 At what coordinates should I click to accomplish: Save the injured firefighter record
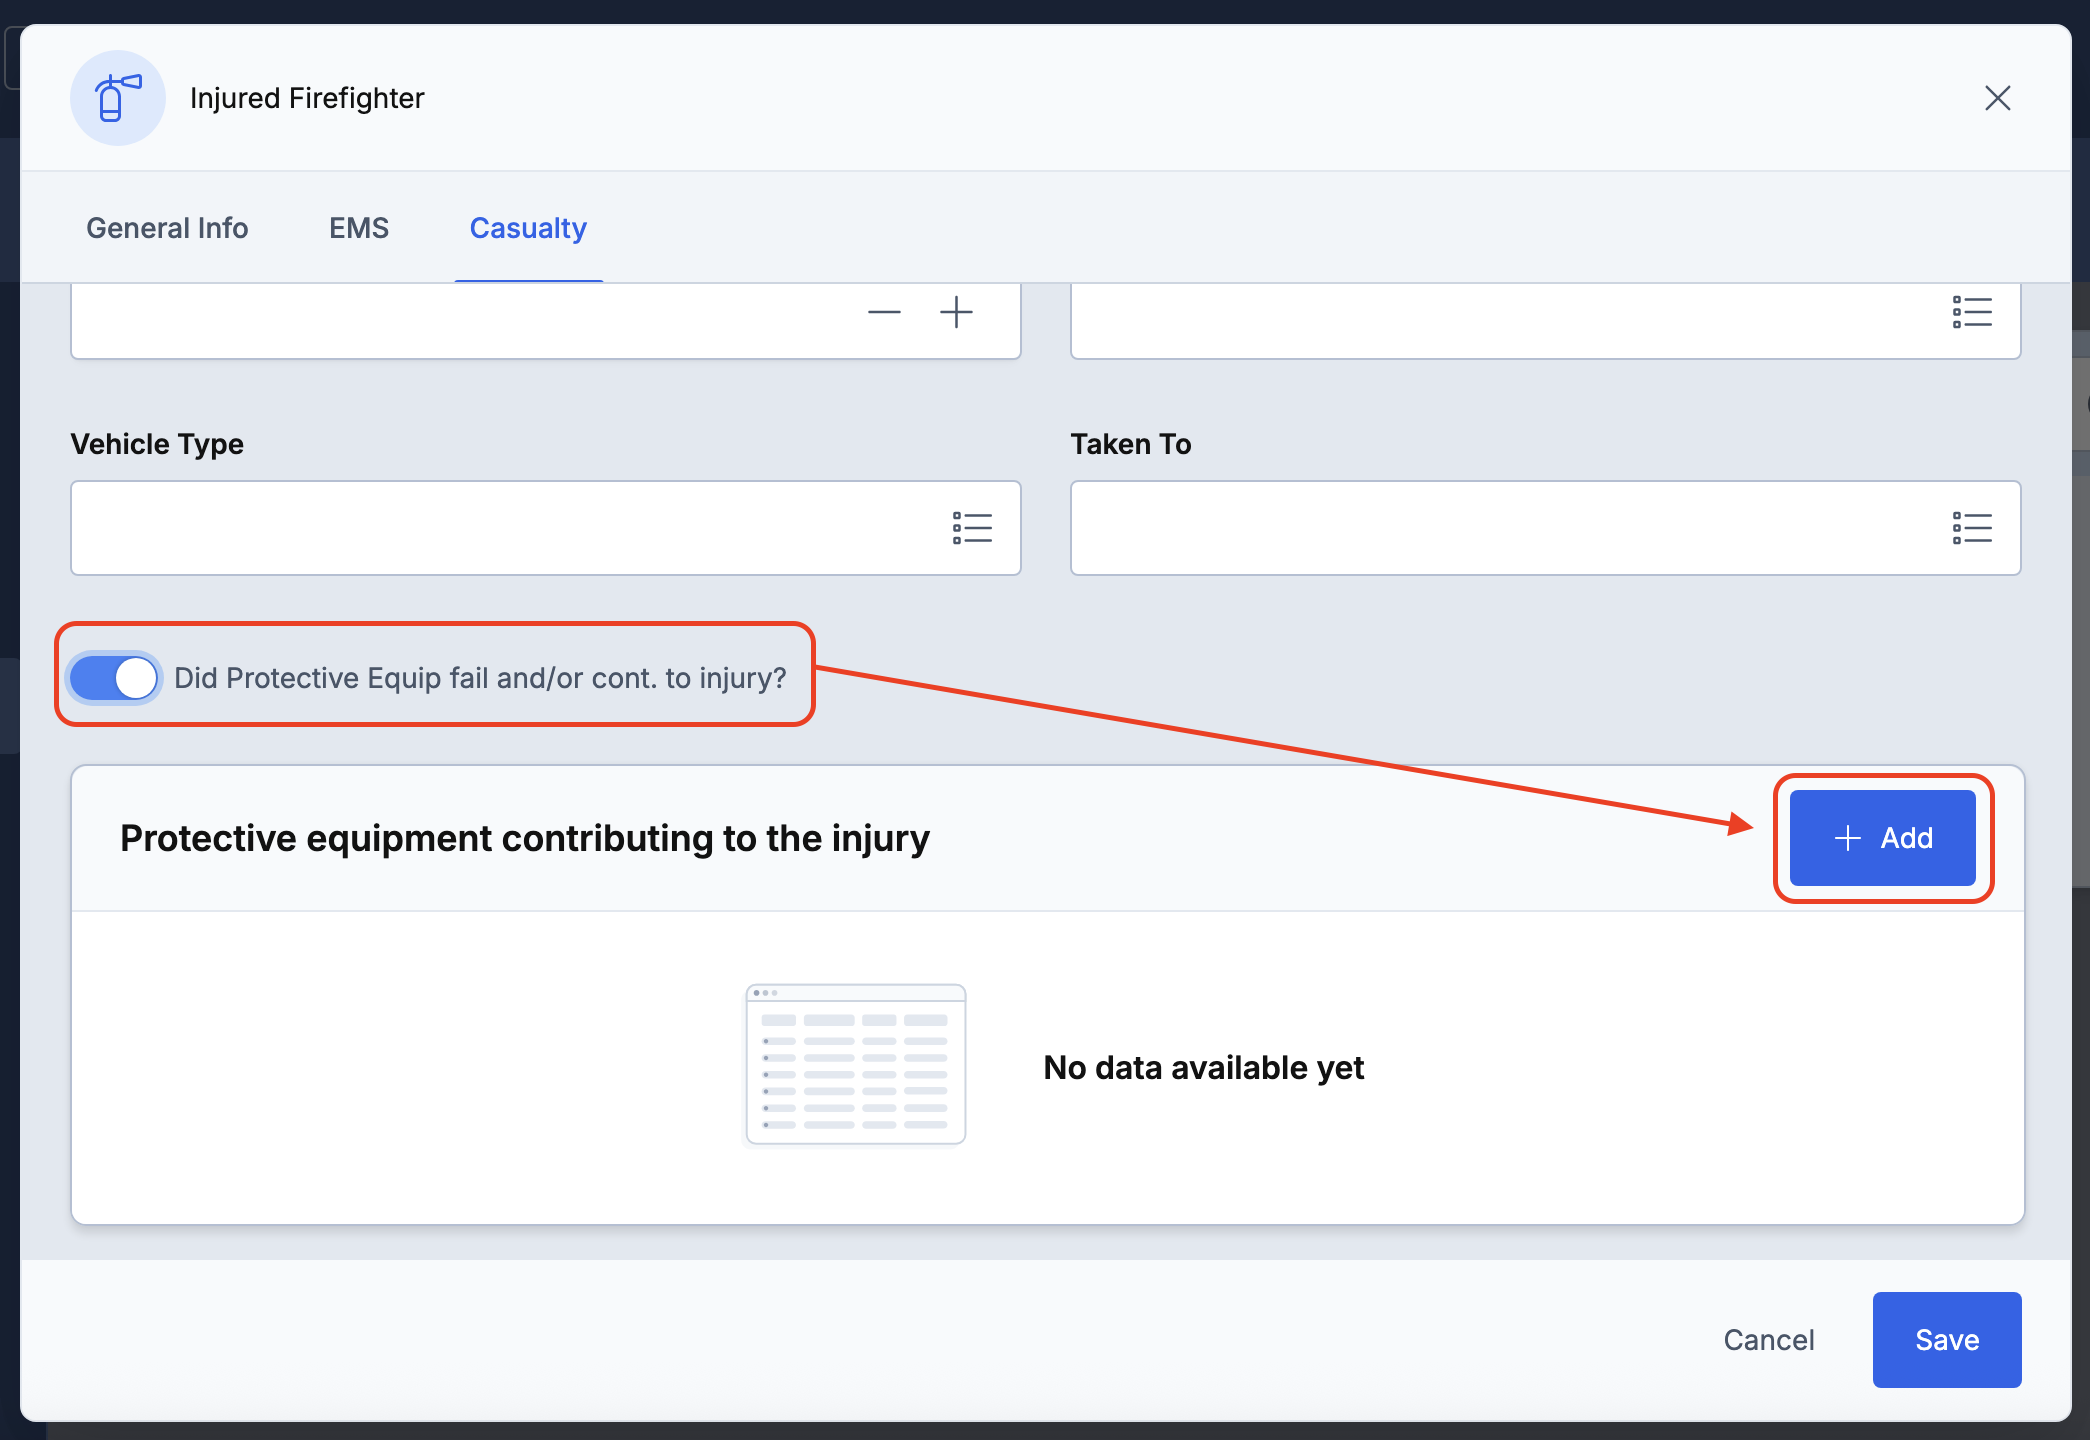tap(1946, 1339)
